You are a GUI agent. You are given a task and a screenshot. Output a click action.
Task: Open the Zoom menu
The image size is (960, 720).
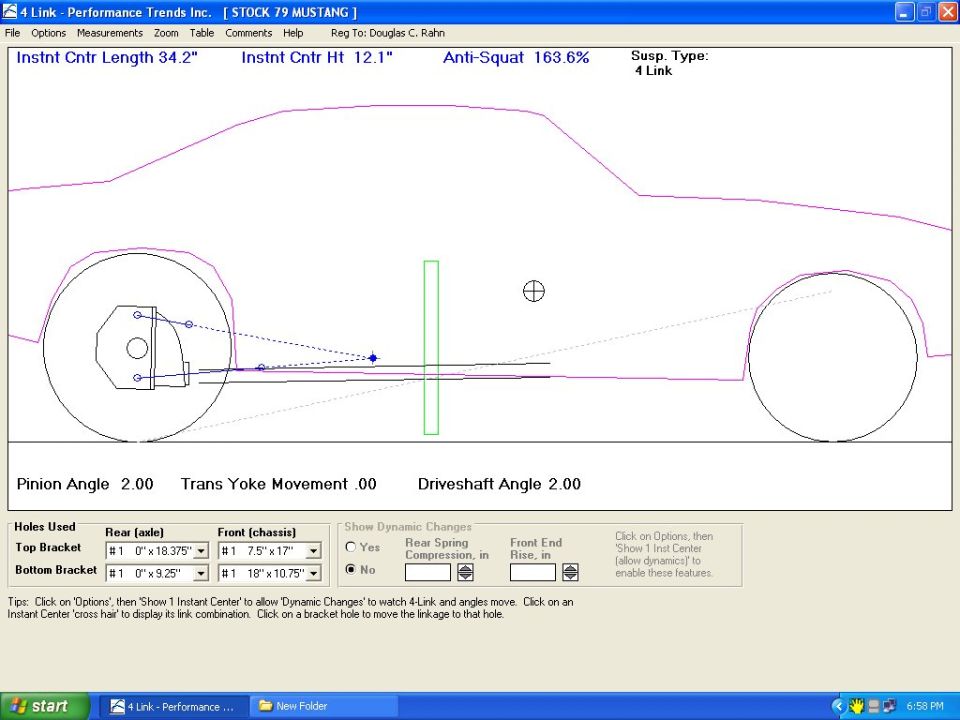[x=166, y=33]
